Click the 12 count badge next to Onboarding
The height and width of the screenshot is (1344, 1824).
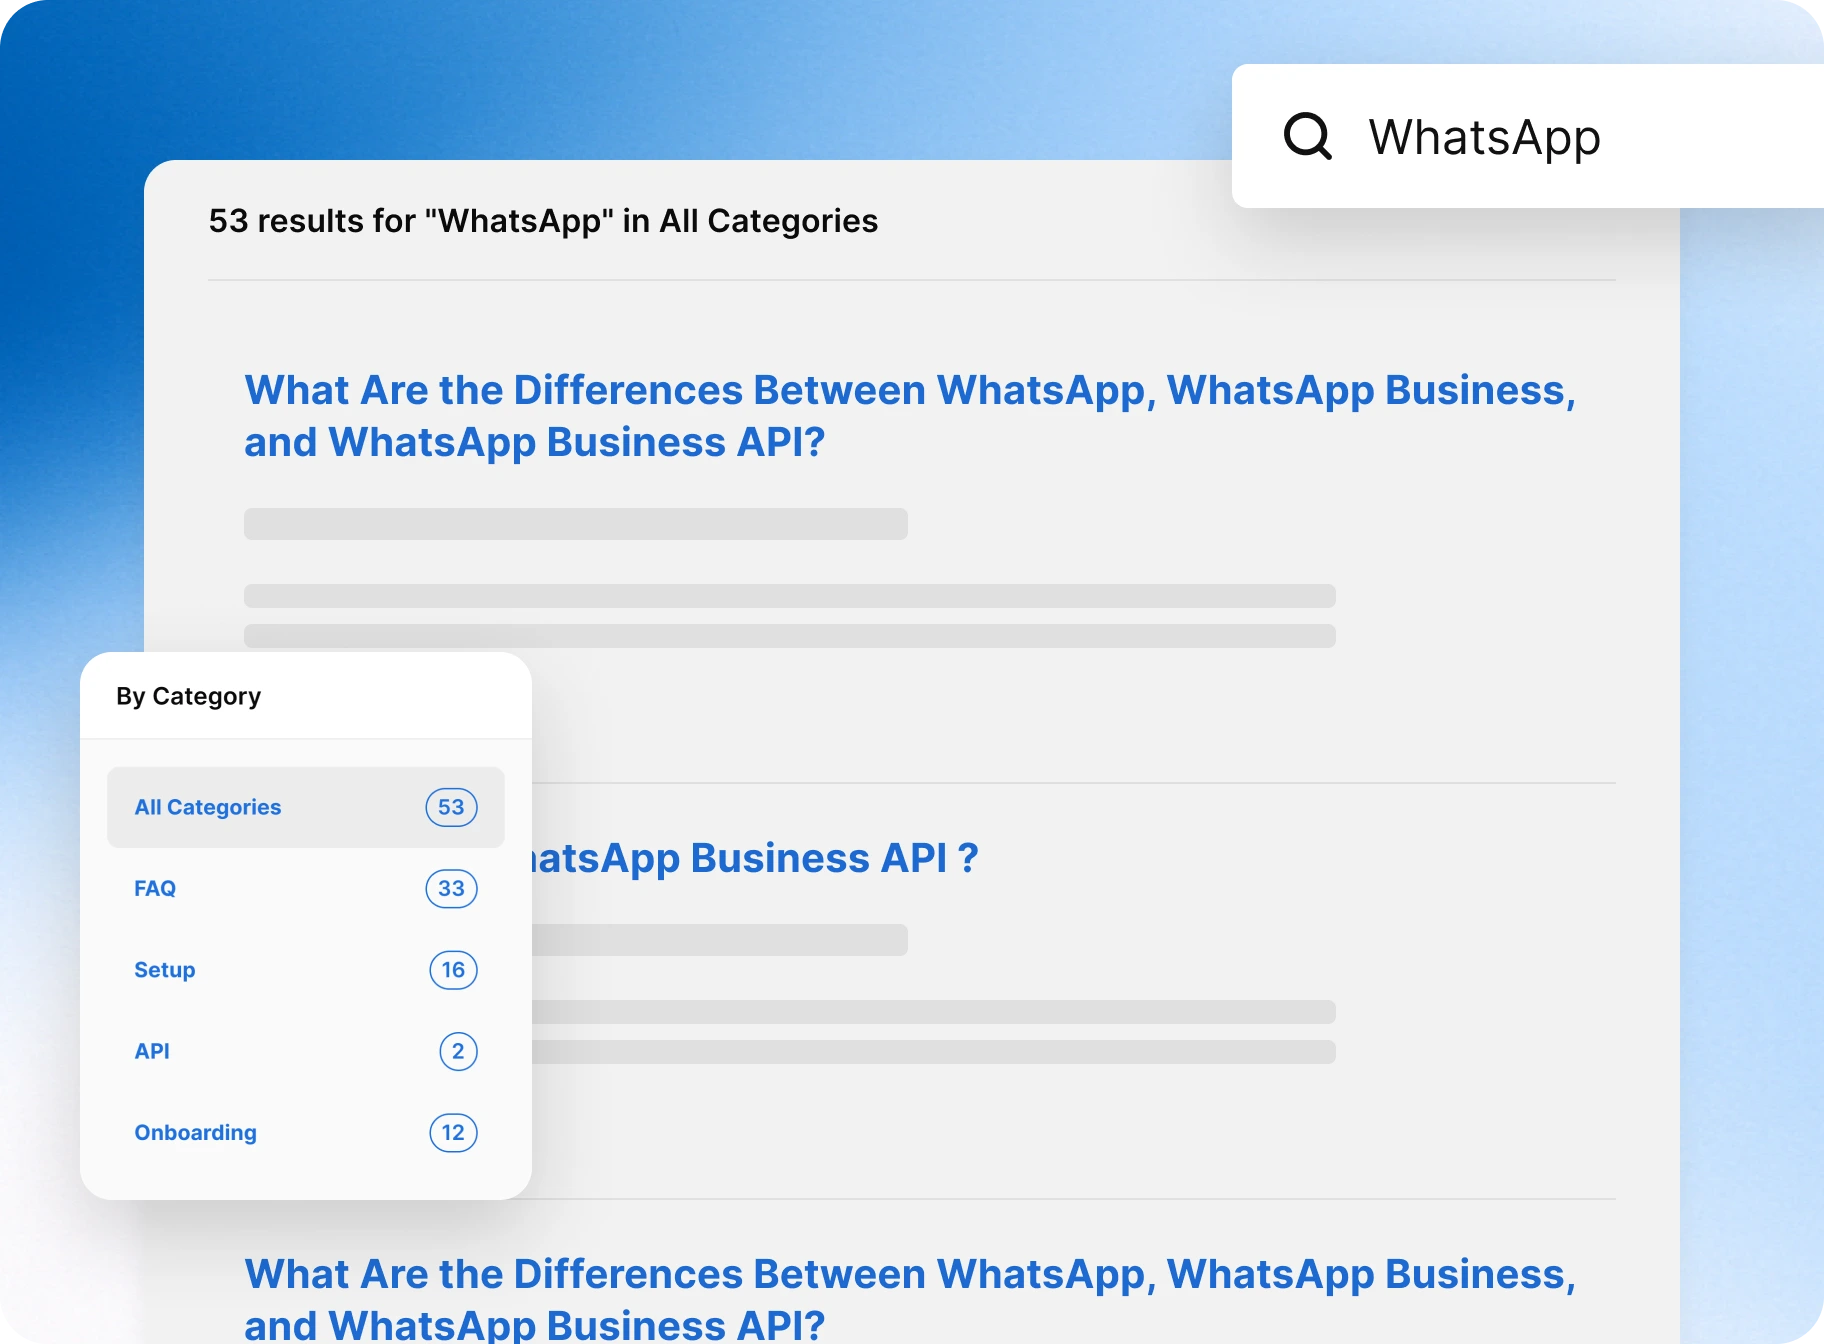point(453,1133)
